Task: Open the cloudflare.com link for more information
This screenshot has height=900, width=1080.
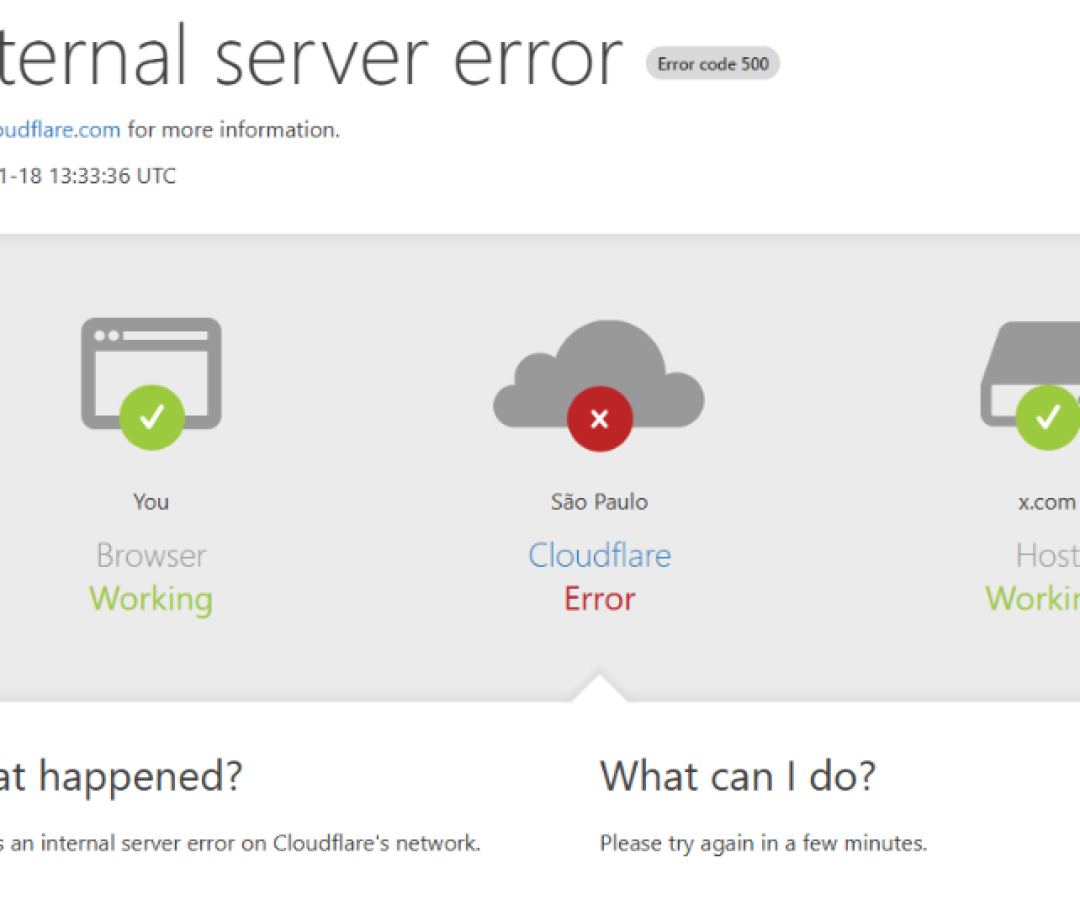Action: (x=60, y=130)
